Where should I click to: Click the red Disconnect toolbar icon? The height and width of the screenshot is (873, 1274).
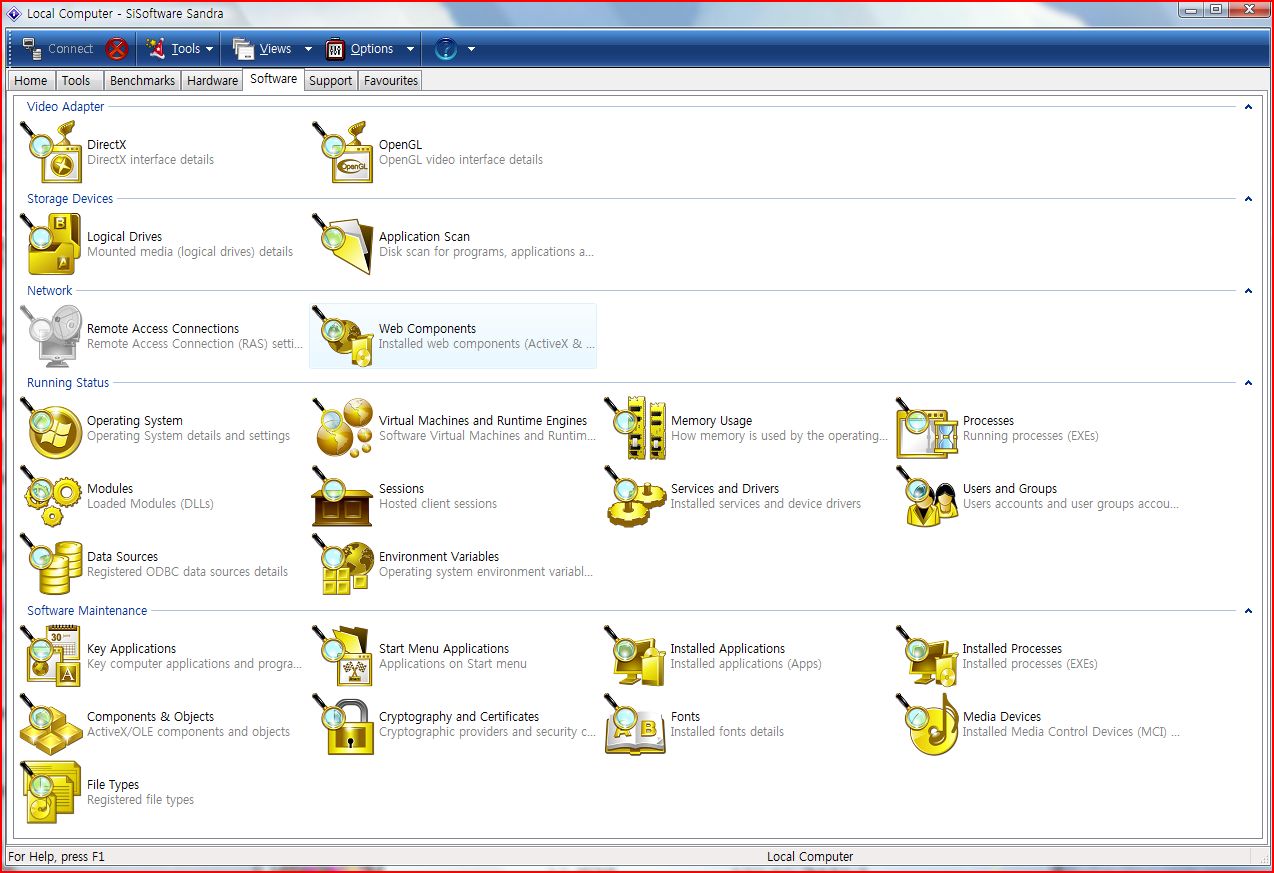(117, 49)
